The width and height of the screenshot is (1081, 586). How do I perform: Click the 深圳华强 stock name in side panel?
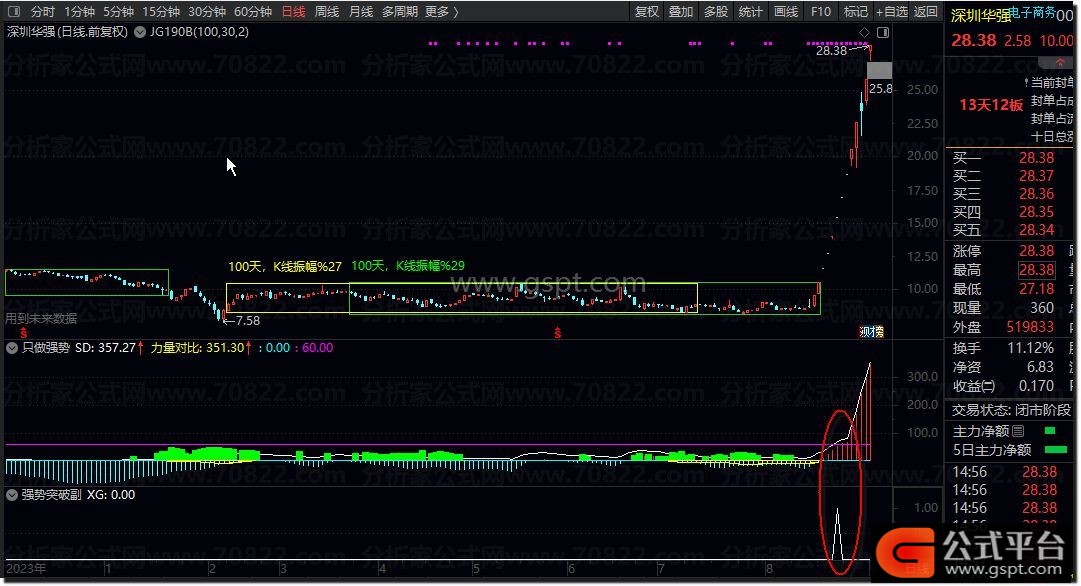(x=980, y=15)
